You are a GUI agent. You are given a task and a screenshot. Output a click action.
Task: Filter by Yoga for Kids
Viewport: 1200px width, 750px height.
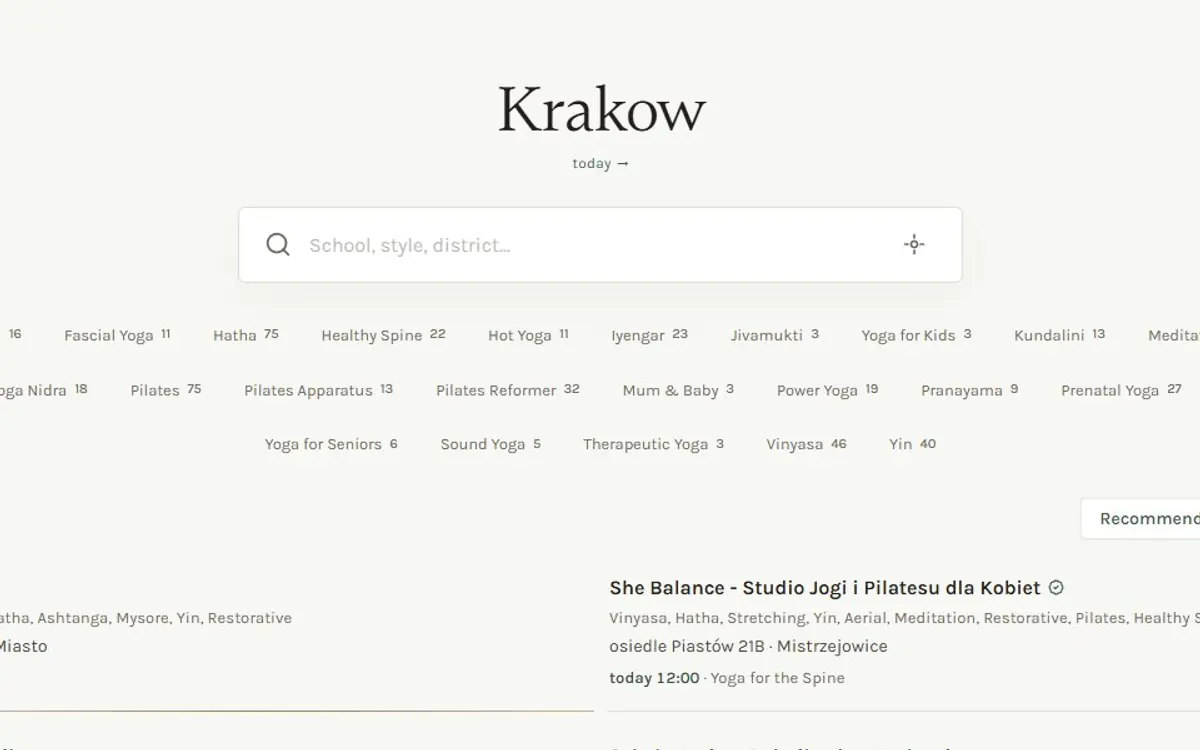point(916,335)
